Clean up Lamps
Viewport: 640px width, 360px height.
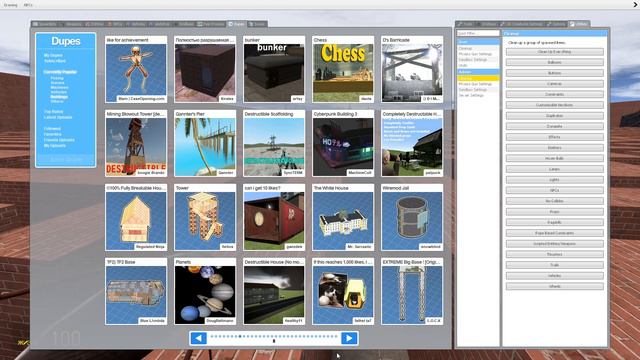pos(555,169)
